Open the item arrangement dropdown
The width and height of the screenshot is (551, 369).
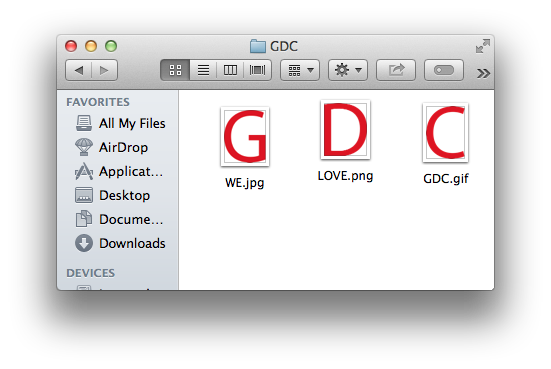(x=300, y=70)
